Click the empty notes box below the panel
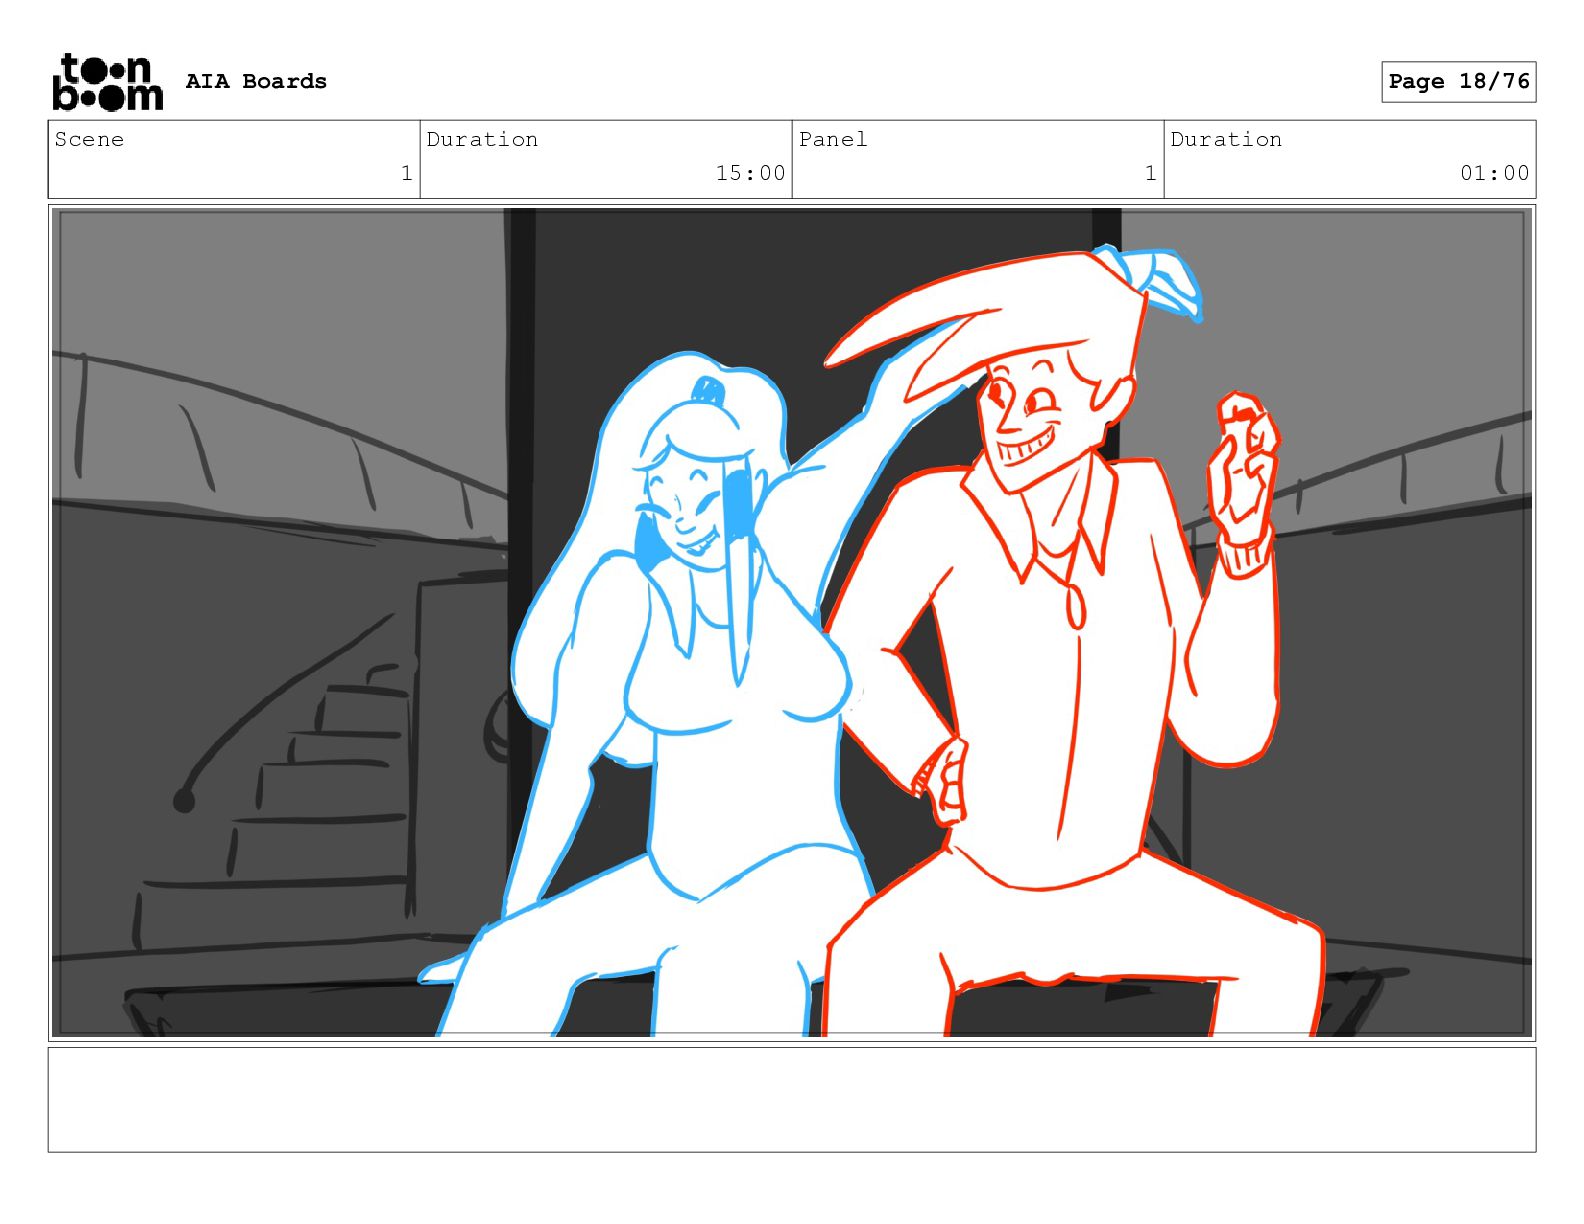The height and width of the screenshot is (1224, 1584). (x=791, y=1100)
